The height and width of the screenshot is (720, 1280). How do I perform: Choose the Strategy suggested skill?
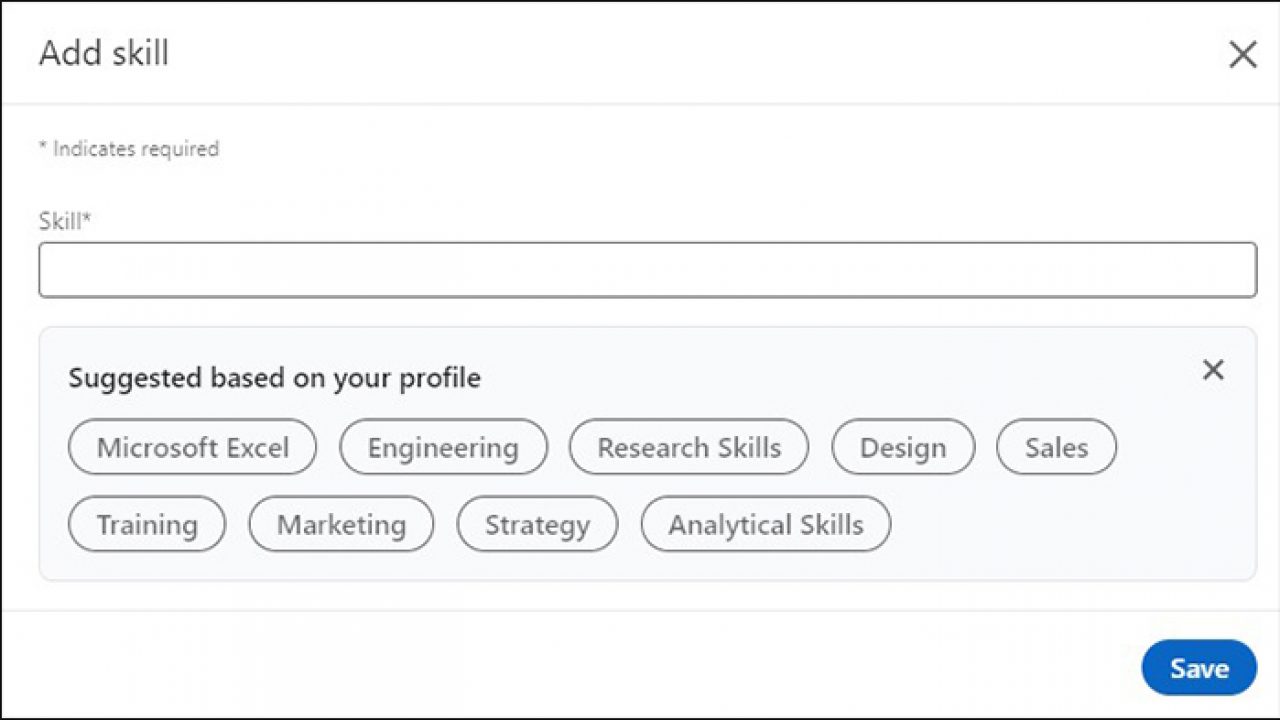coord(537,524)
